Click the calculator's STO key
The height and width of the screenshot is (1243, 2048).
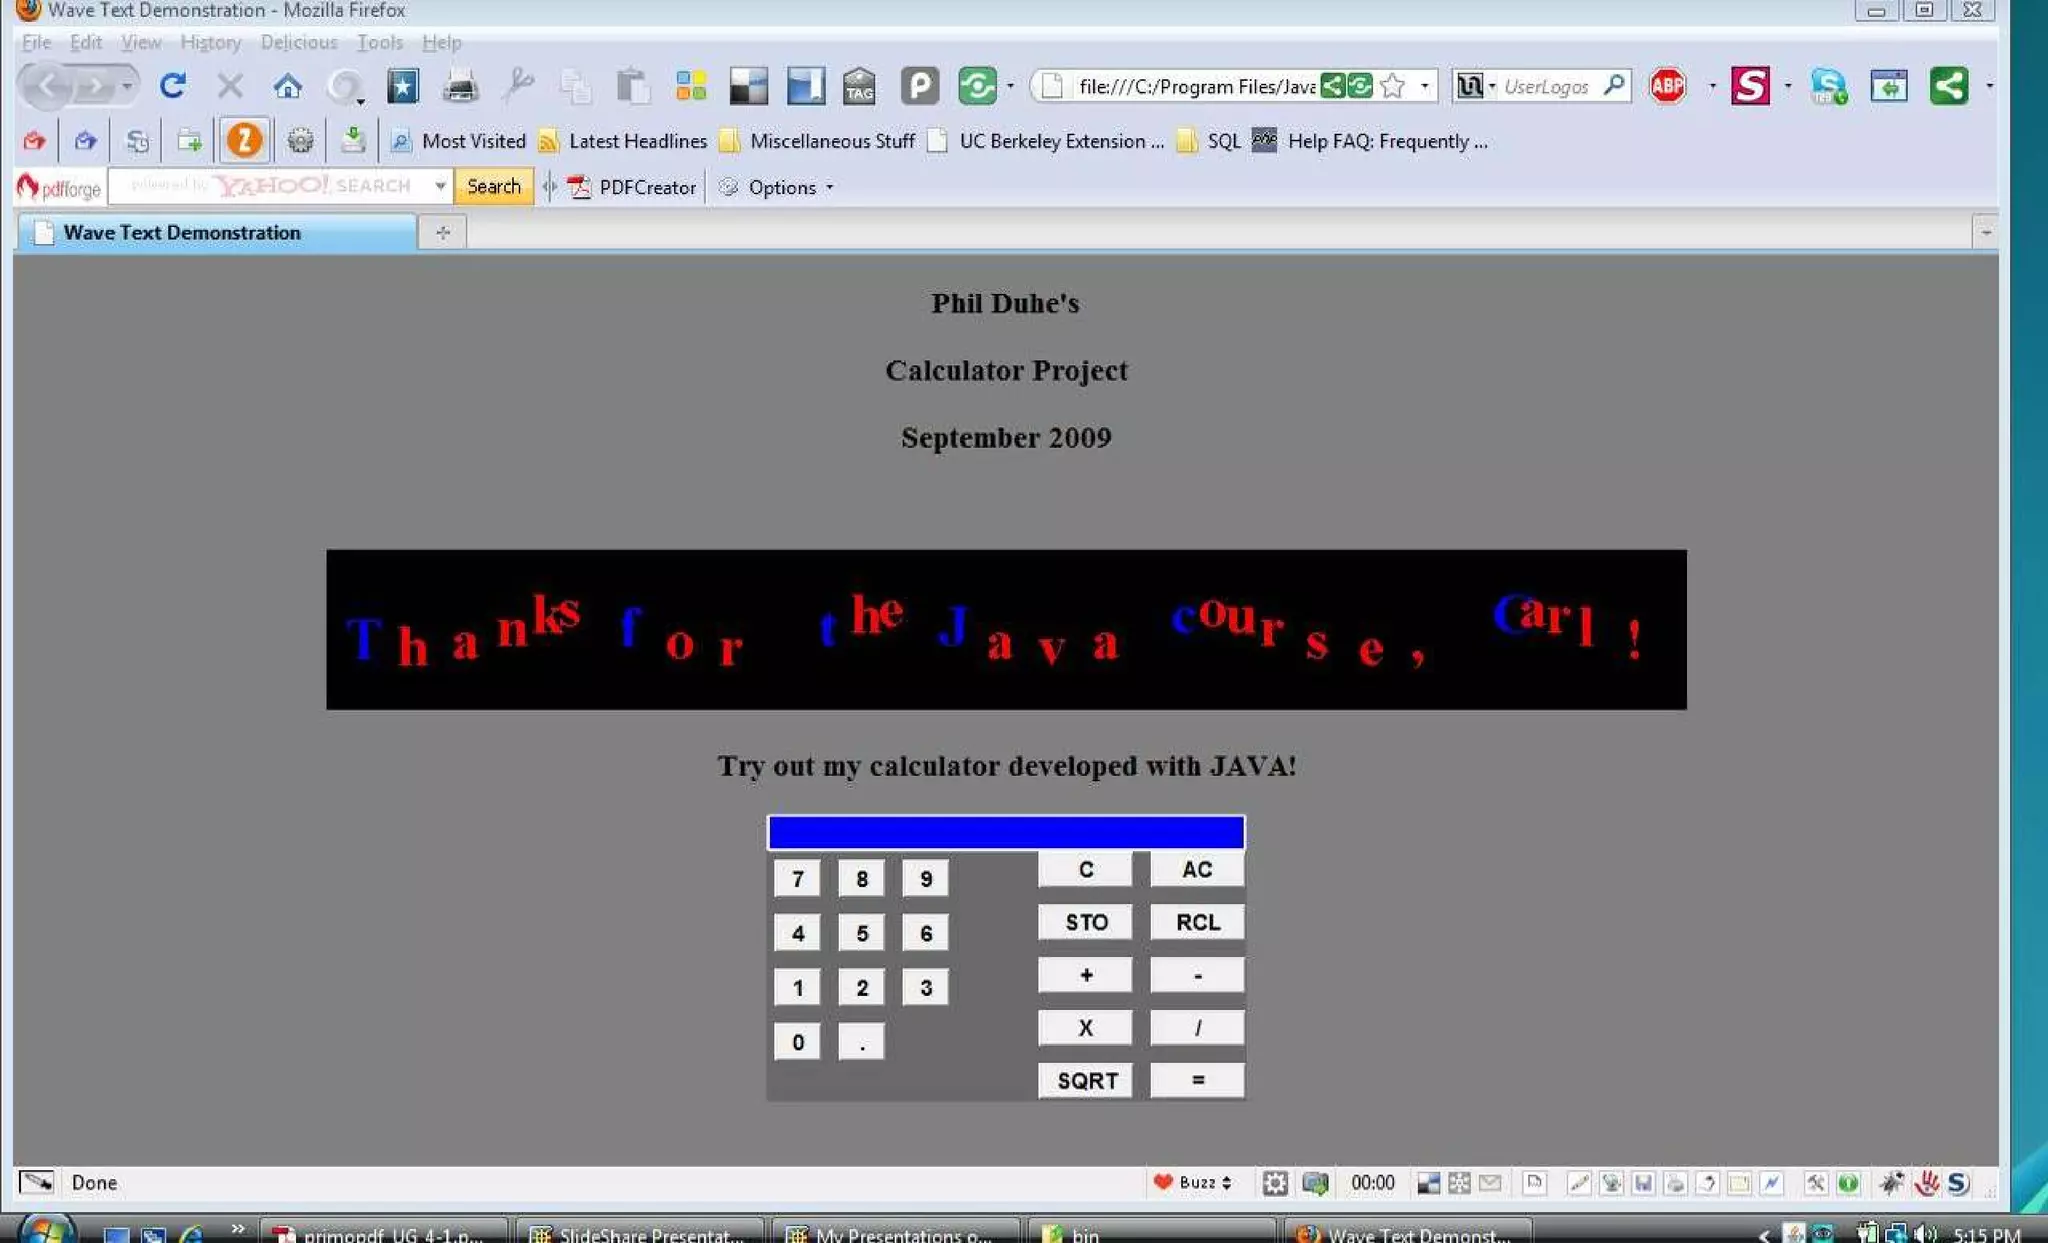click(1086, 922)
